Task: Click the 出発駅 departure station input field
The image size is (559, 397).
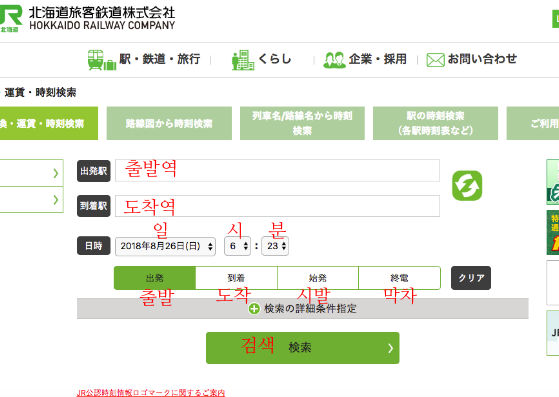Action: [277, 171]
